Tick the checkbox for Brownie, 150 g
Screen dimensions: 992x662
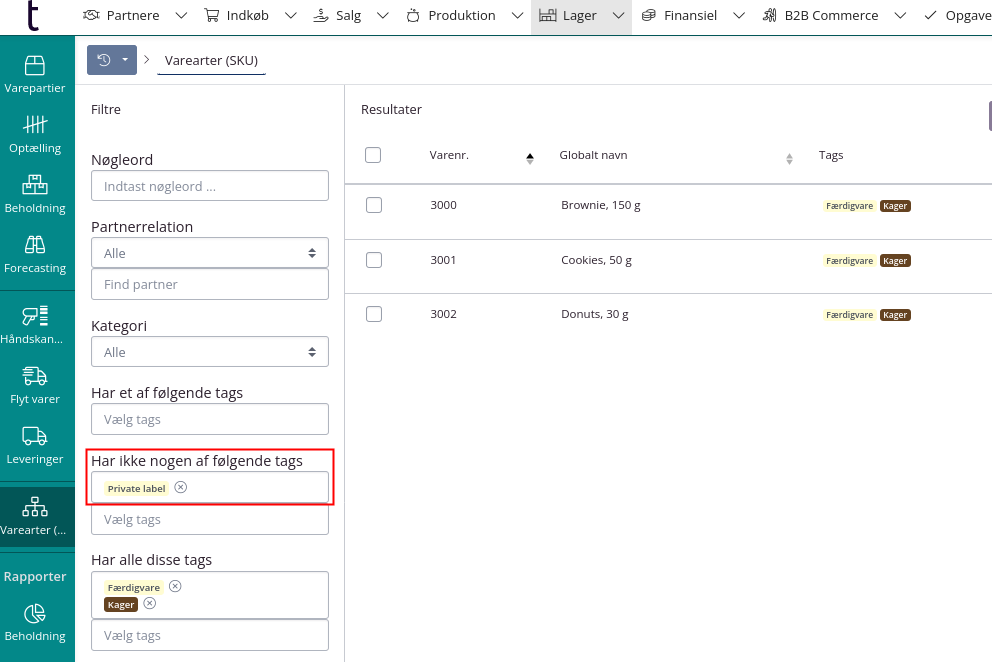374,205
